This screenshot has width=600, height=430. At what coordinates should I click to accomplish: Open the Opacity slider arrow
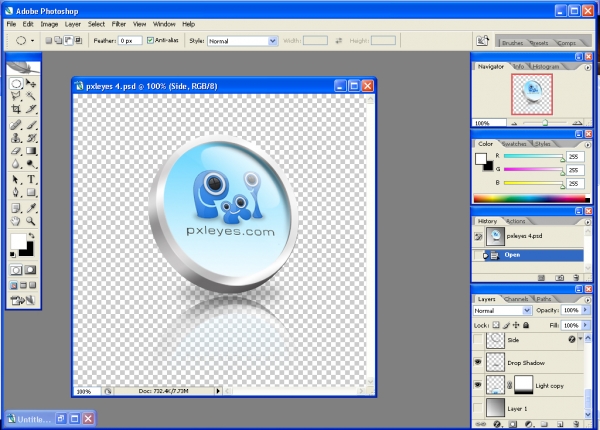click(585, 310)
